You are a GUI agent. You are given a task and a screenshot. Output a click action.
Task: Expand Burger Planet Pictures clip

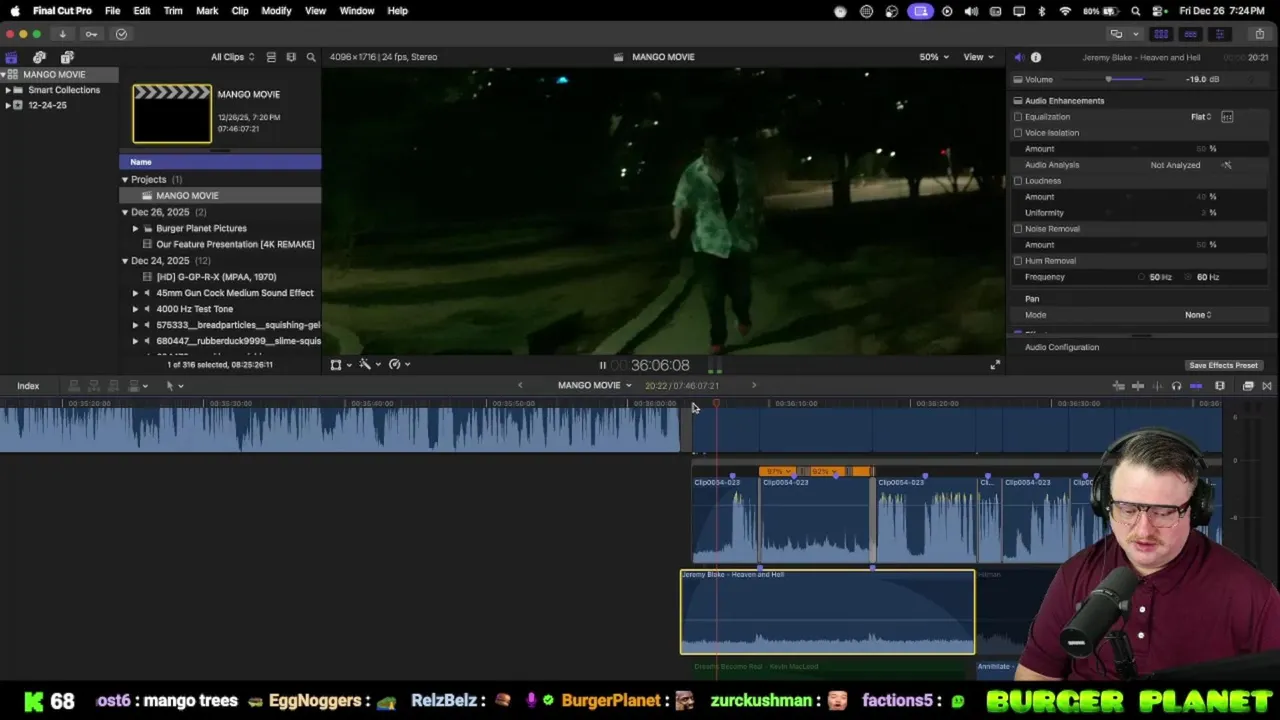click(136, 229)
